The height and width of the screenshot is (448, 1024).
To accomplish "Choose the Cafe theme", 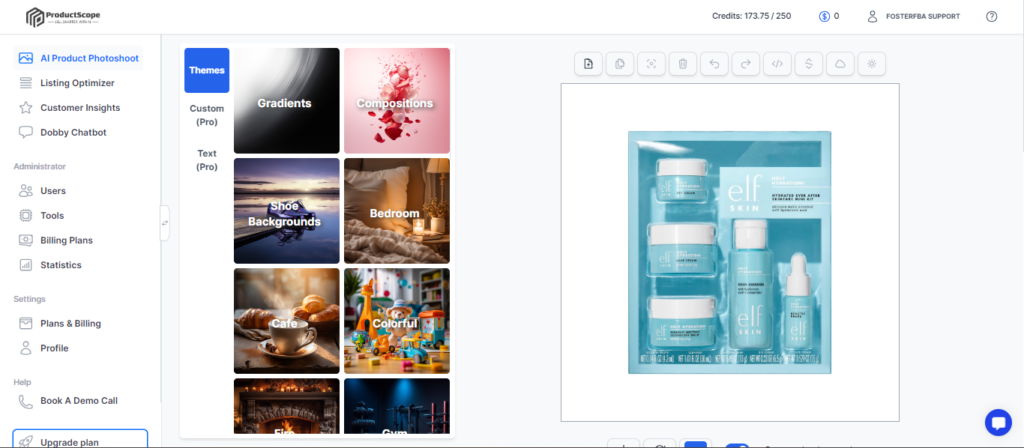I will (287, 321).
